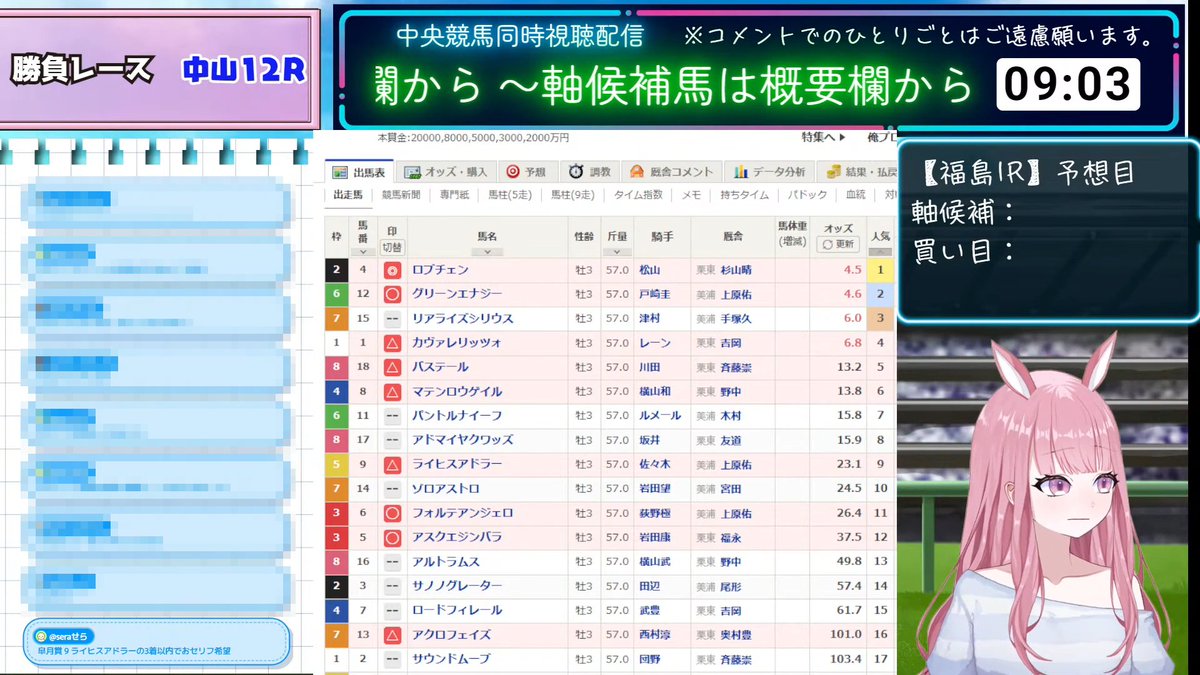Expand the 馬名 column dropdown arrow
This screenshot has width=1200, height=675.
click(486, 251)
